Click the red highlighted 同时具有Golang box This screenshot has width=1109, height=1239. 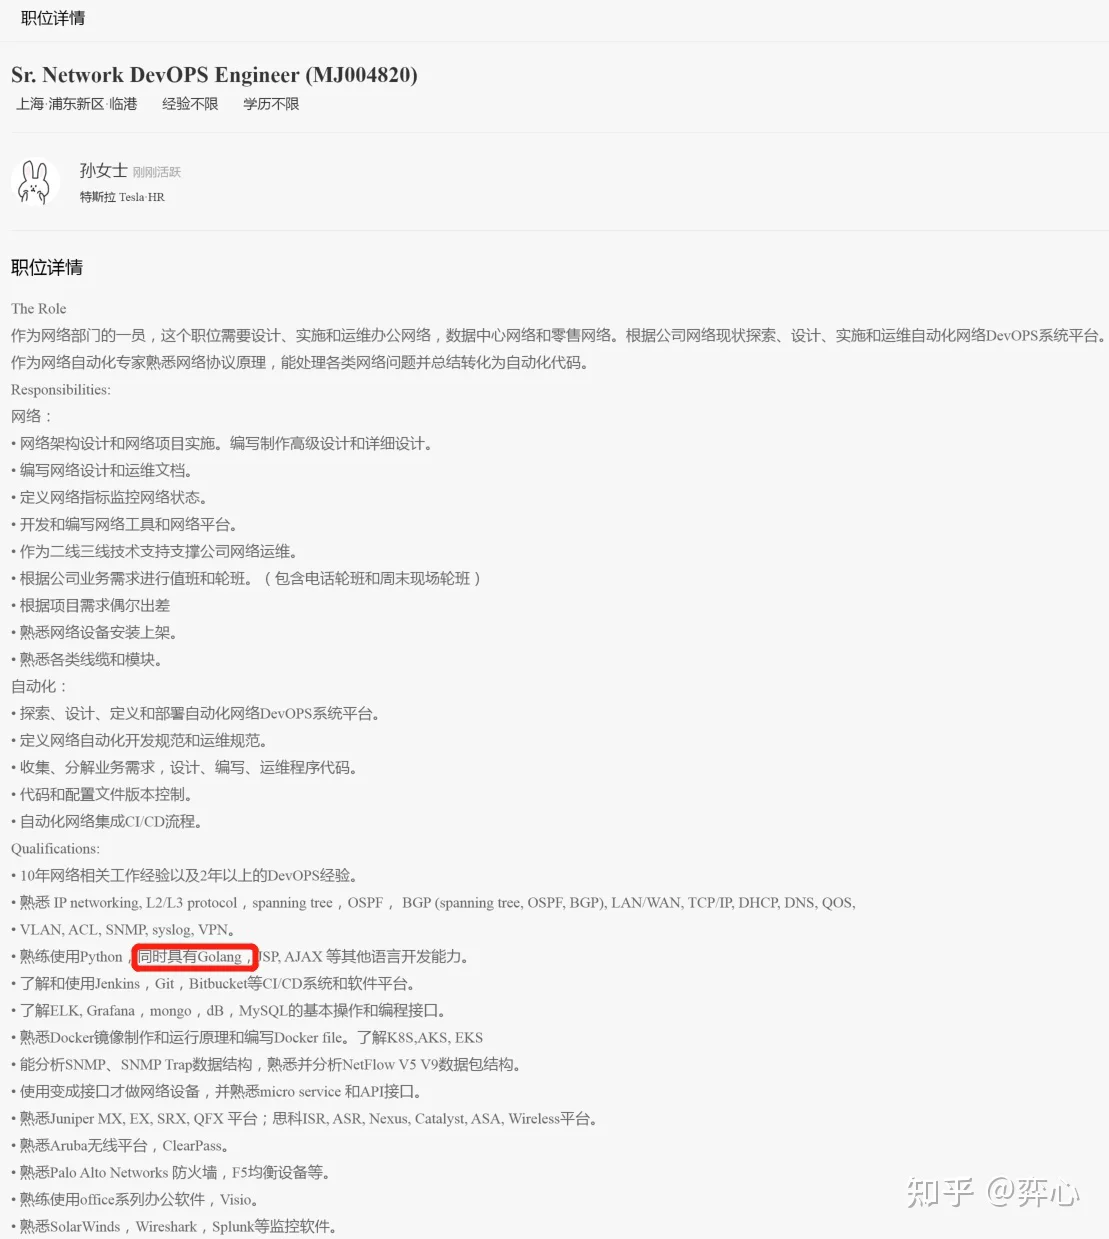(195, 957)
